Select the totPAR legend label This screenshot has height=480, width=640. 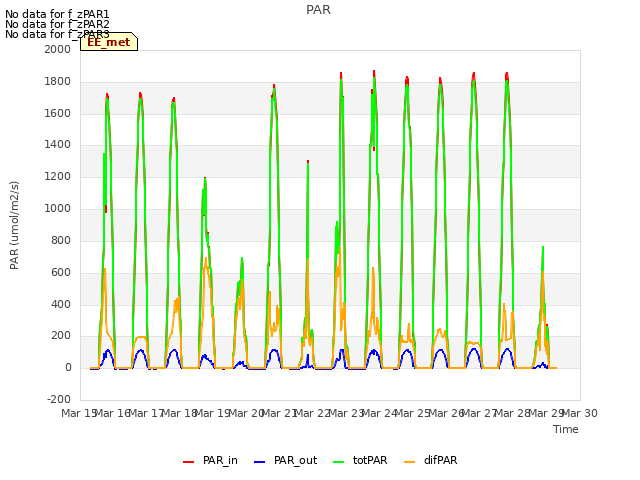[370, 460]
